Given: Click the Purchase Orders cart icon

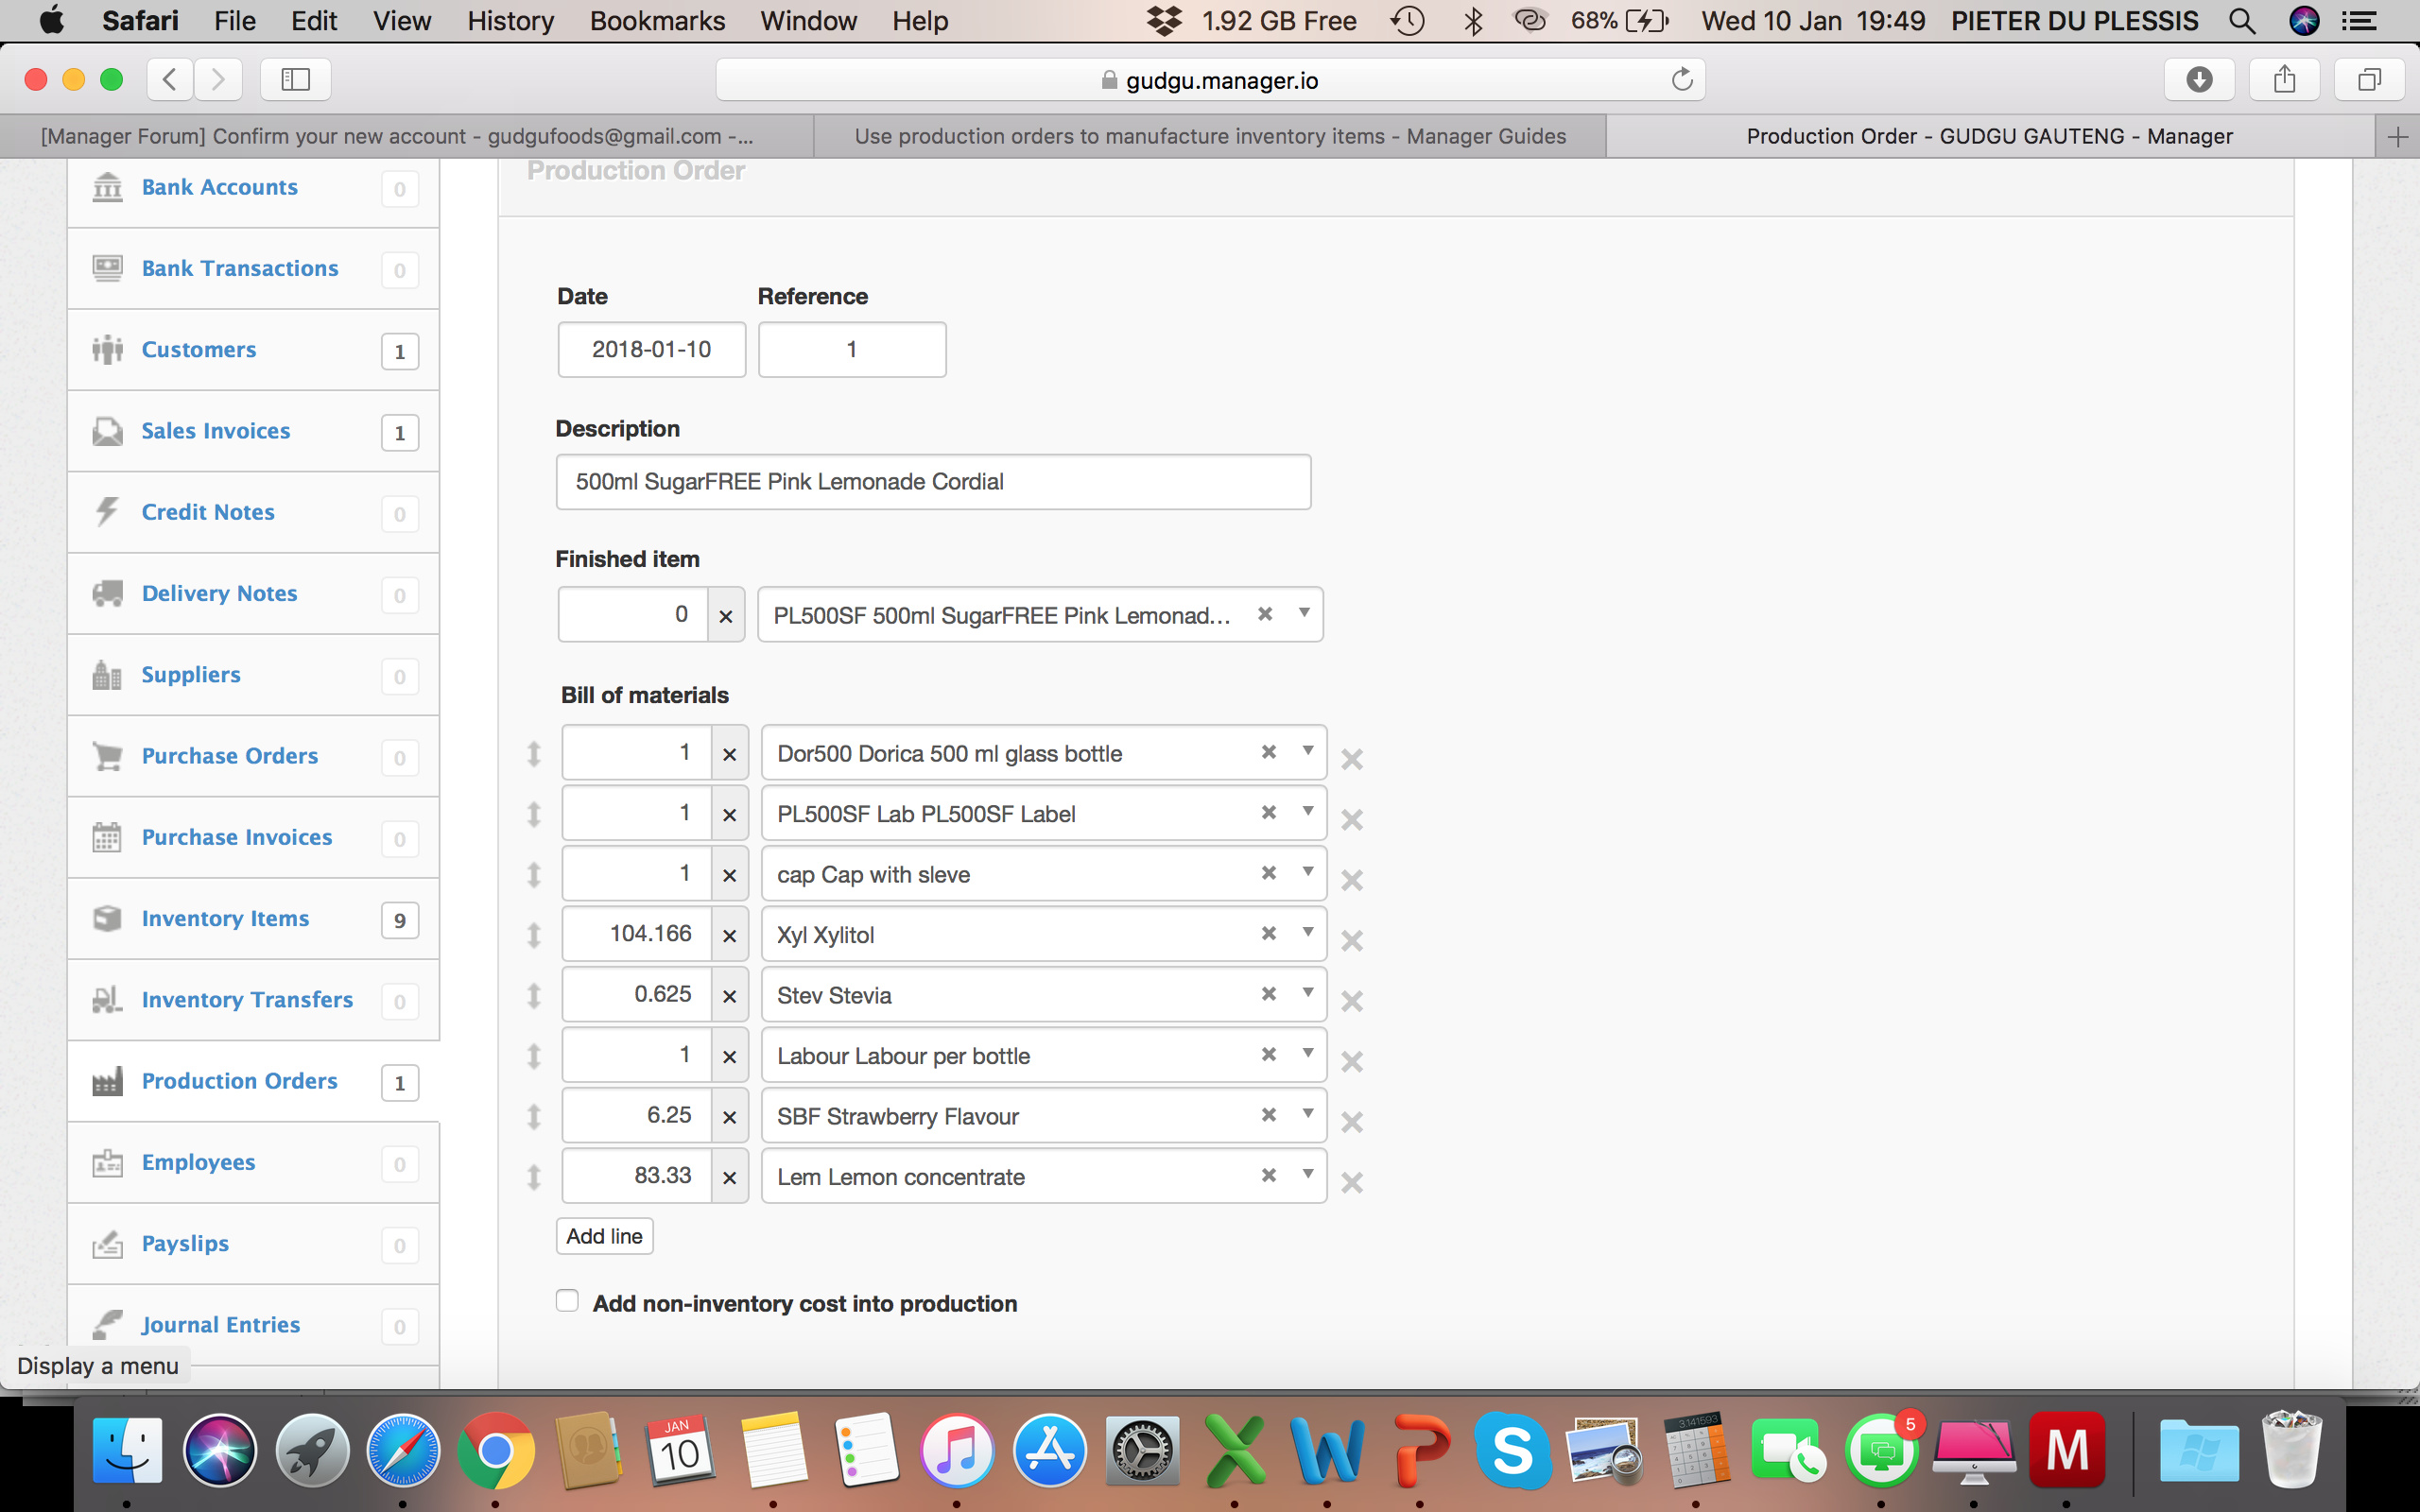Looking at the screenshot, I should point(107,756).
